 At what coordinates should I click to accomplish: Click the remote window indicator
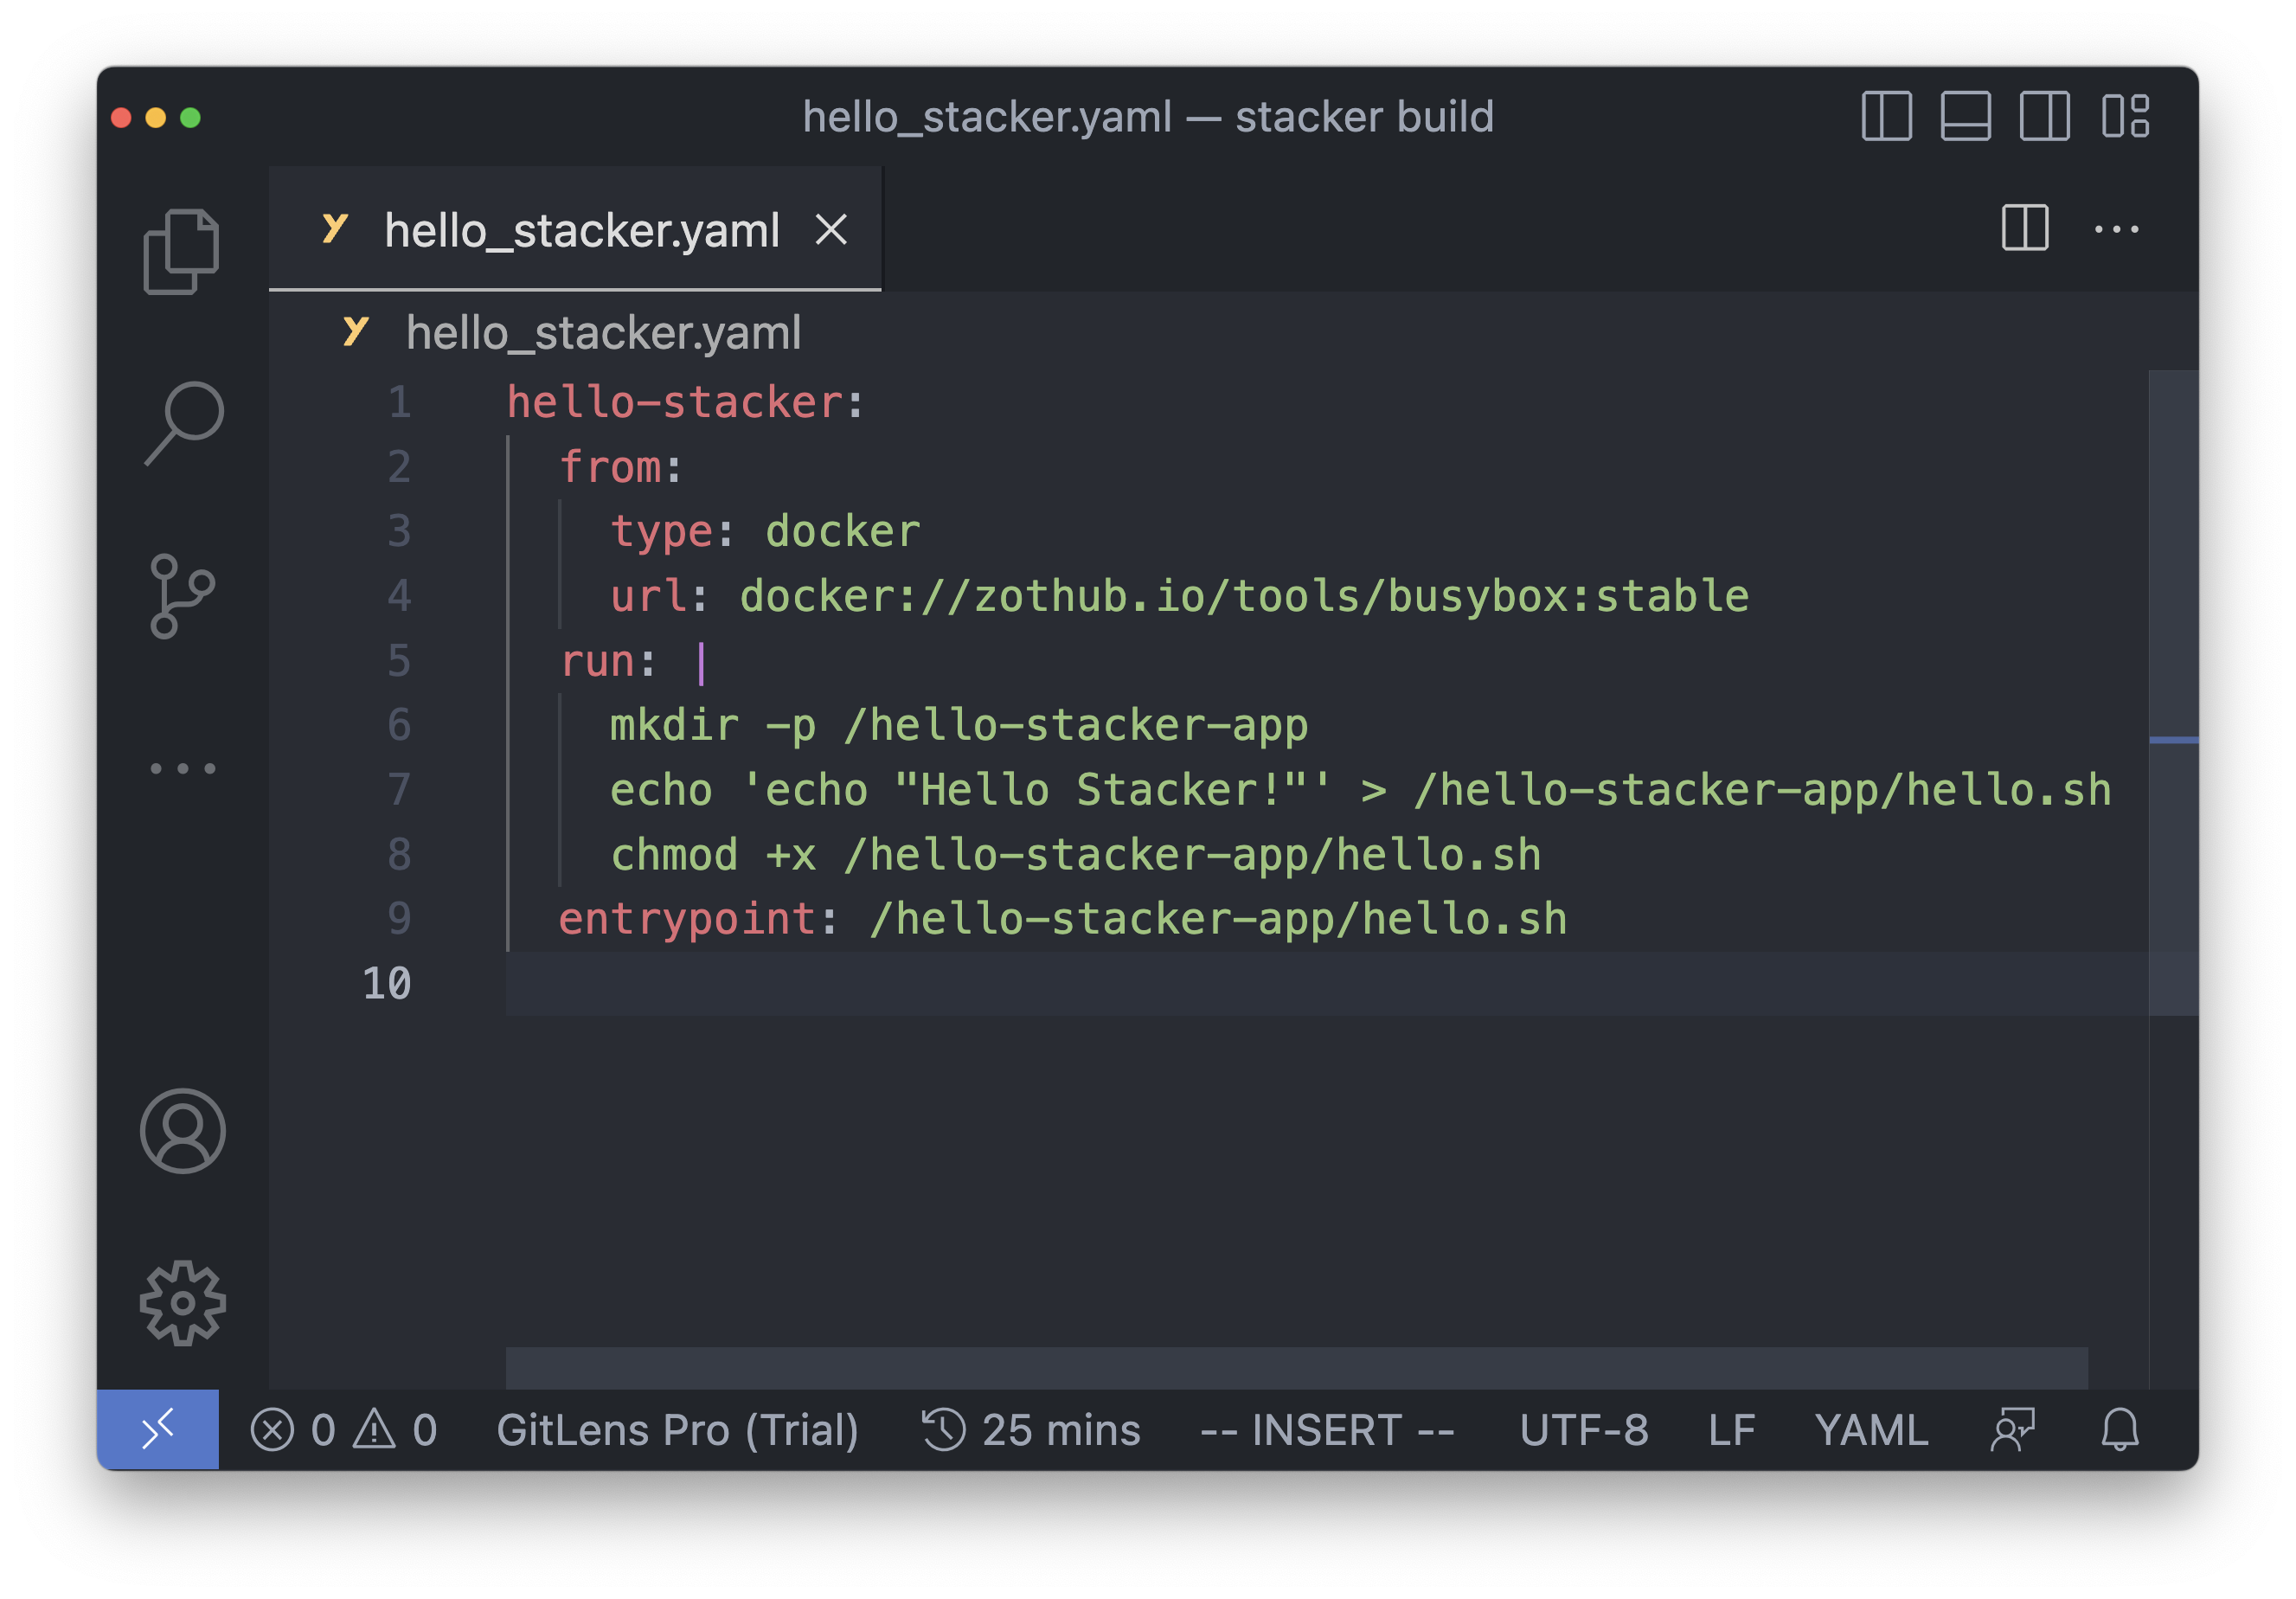pyautogui.click(x=158, y=1429)
